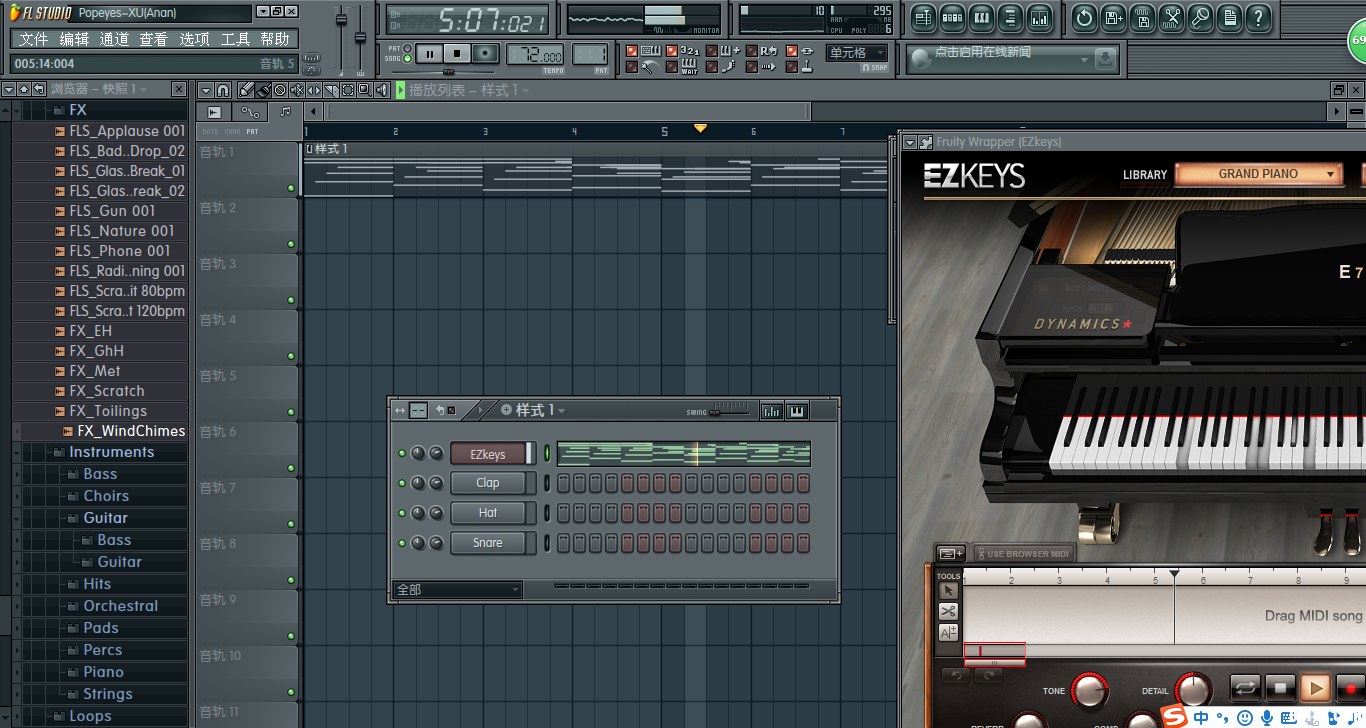Toggle the EZkeys channel mute LED
The height and width of the screenshot is (728, 1366).
tap(402, 454)
